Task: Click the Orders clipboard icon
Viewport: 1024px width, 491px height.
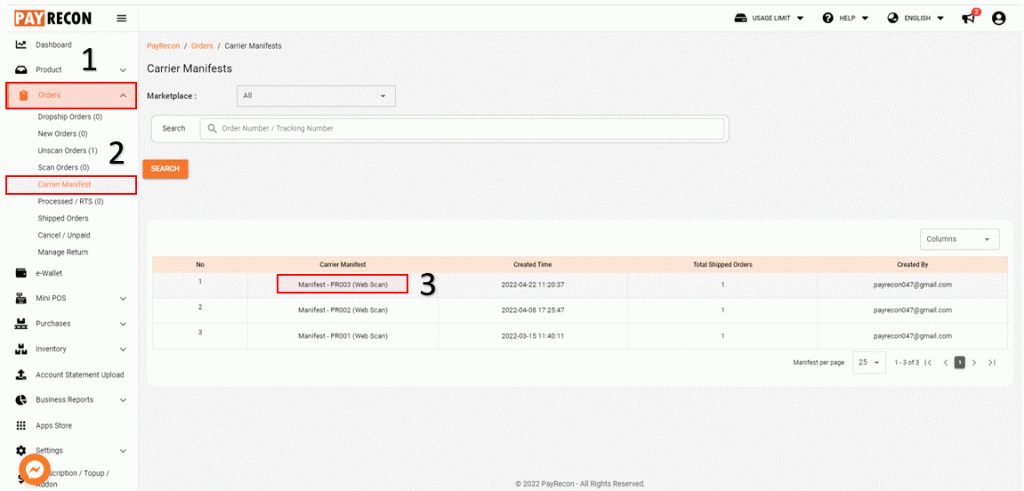Action: [24, 95]
